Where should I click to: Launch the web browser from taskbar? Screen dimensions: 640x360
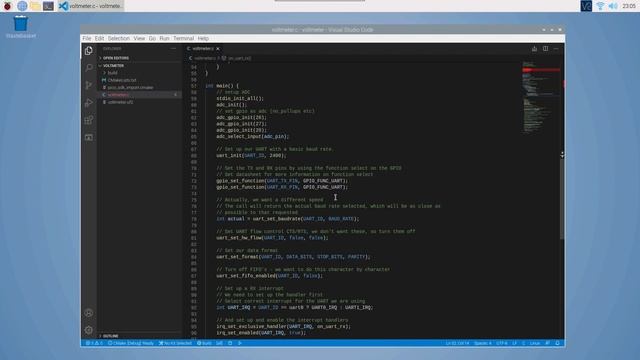22,6
